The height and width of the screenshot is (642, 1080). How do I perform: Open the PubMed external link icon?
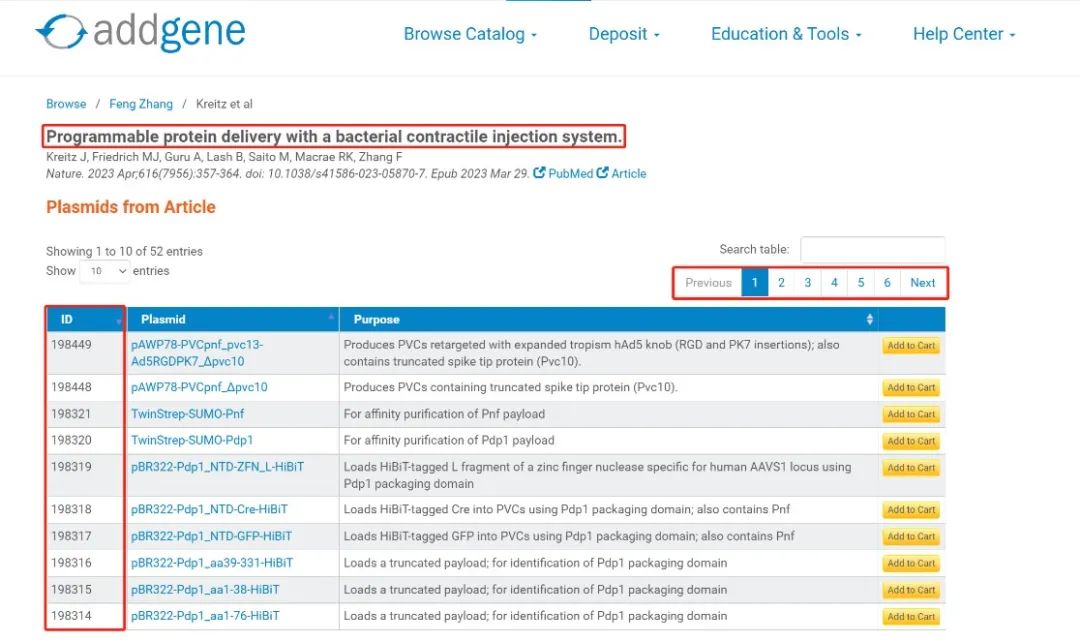(540, 173)
